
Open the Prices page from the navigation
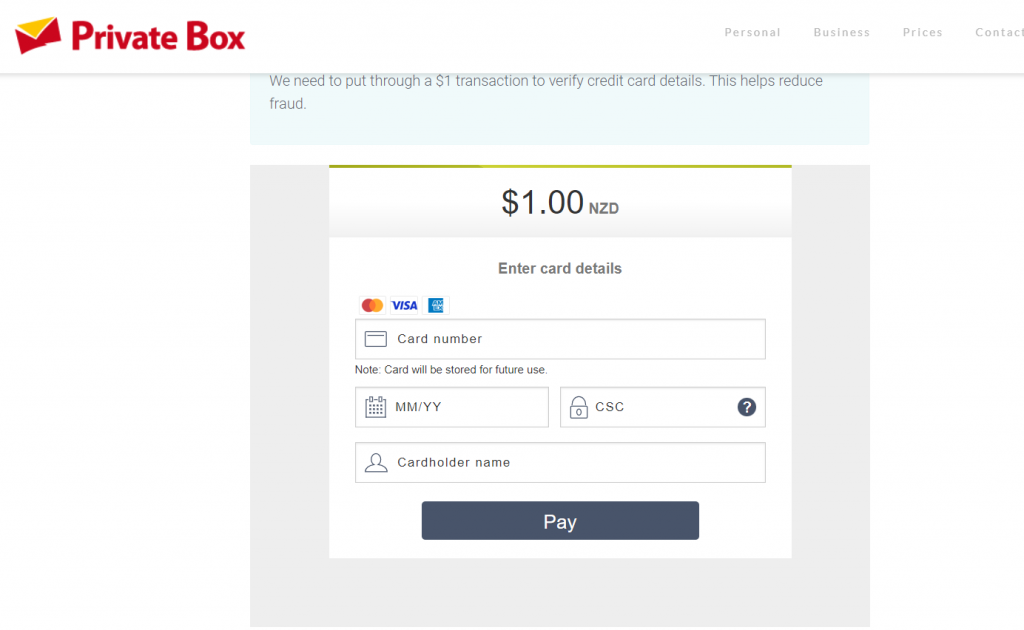[922, 32]
